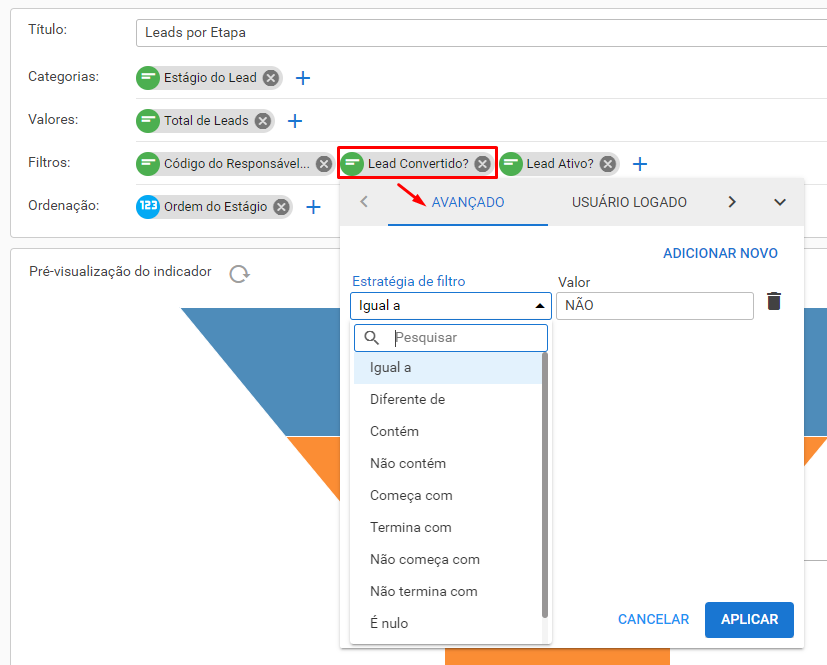Focus the Pesquisar search field
Image resolution: width=827 pixels, height=665 pixels.
(451, 338)
